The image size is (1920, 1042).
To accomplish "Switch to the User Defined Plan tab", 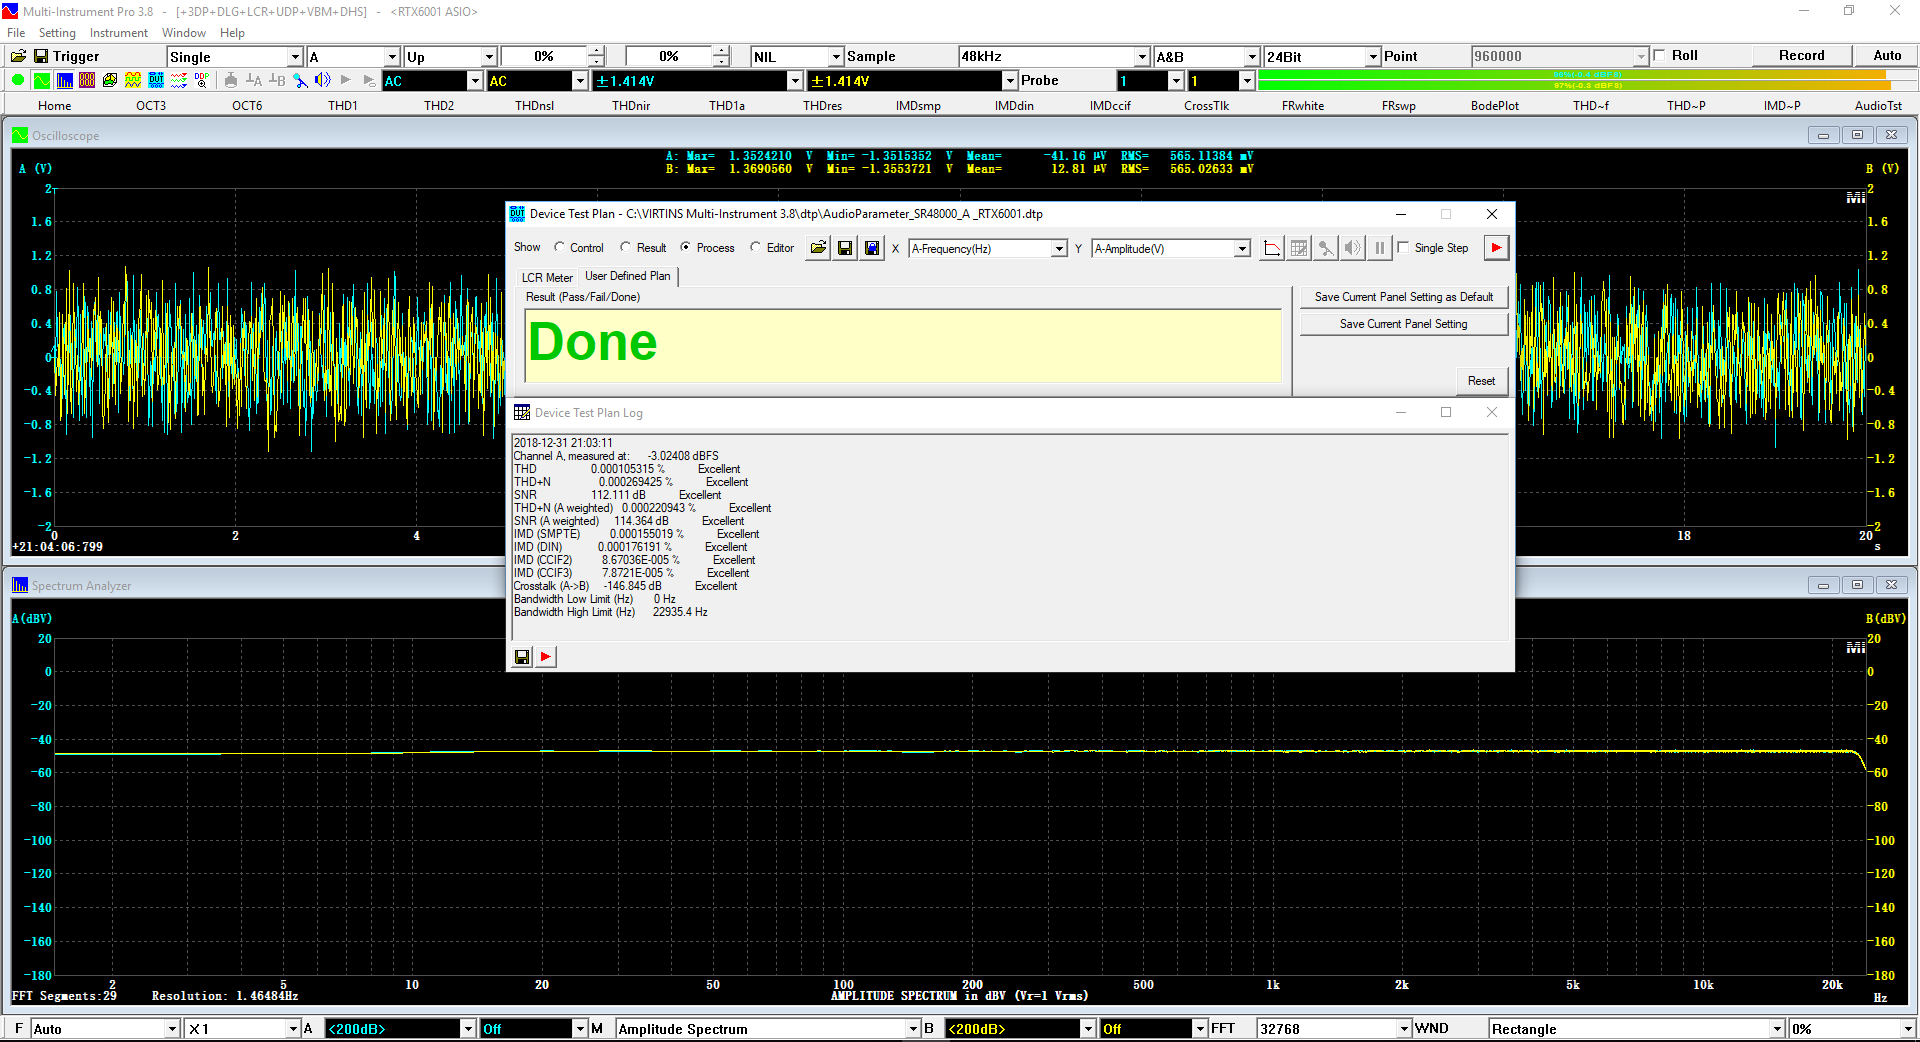I will tap(628, 276).
